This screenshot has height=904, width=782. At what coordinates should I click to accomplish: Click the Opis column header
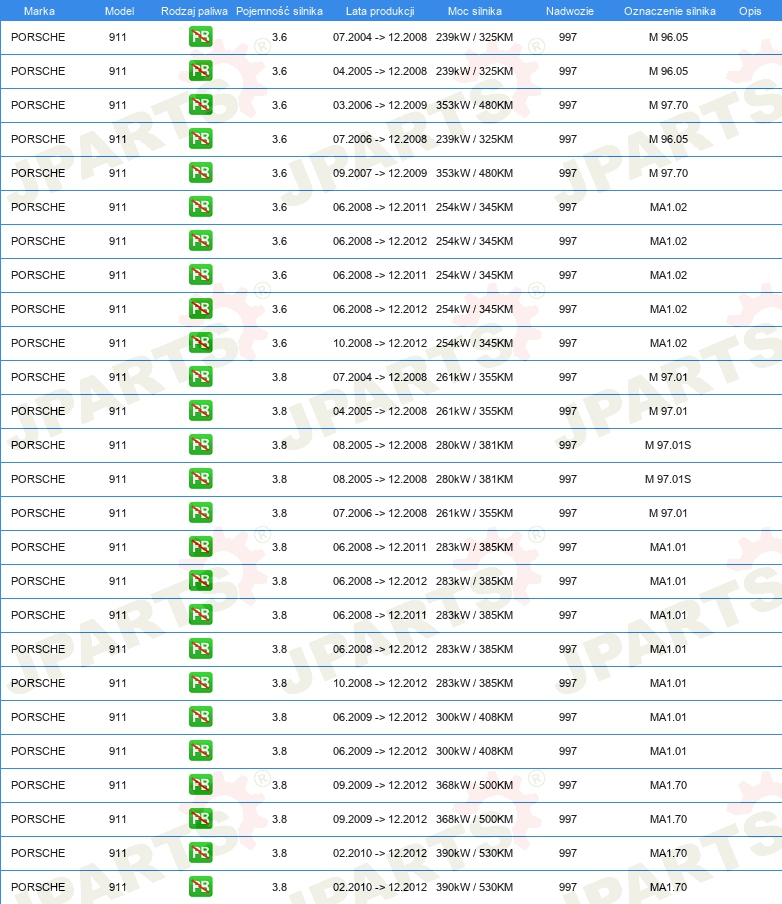(x=750, y=11)
